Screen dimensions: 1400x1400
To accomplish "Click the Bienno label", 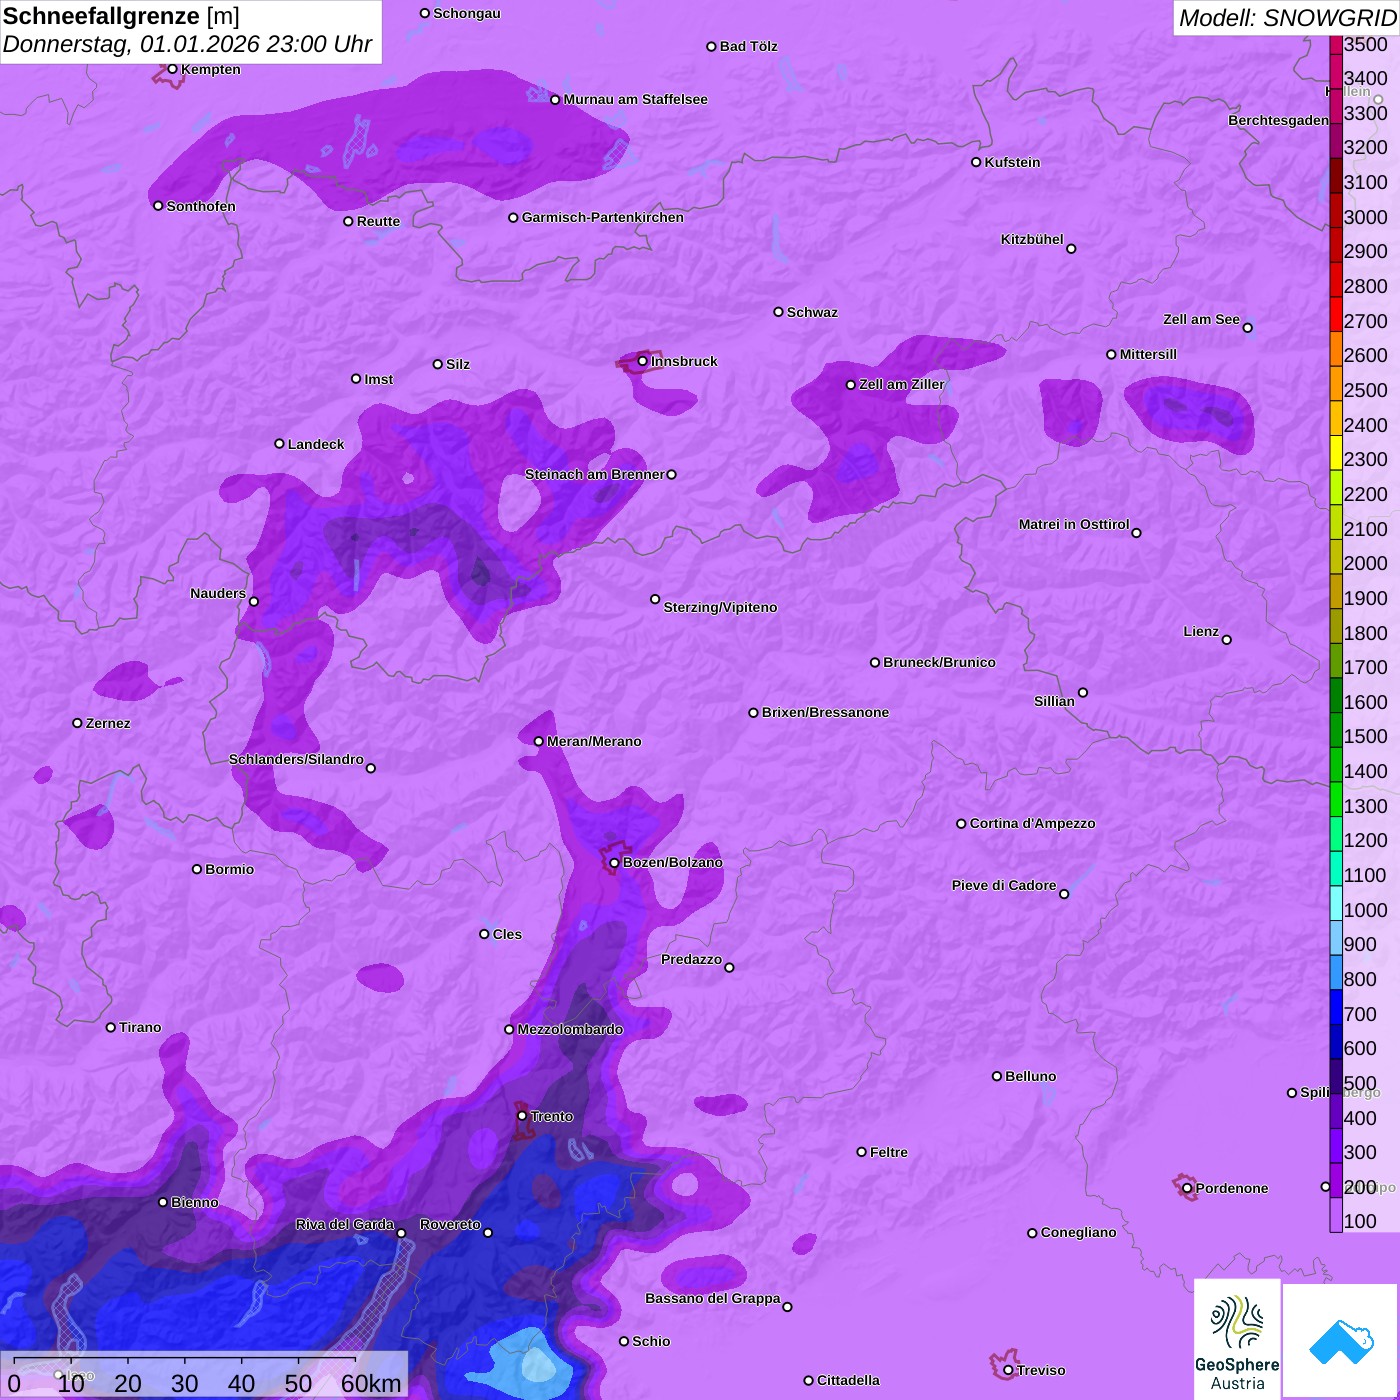I will coord(194,1202).
